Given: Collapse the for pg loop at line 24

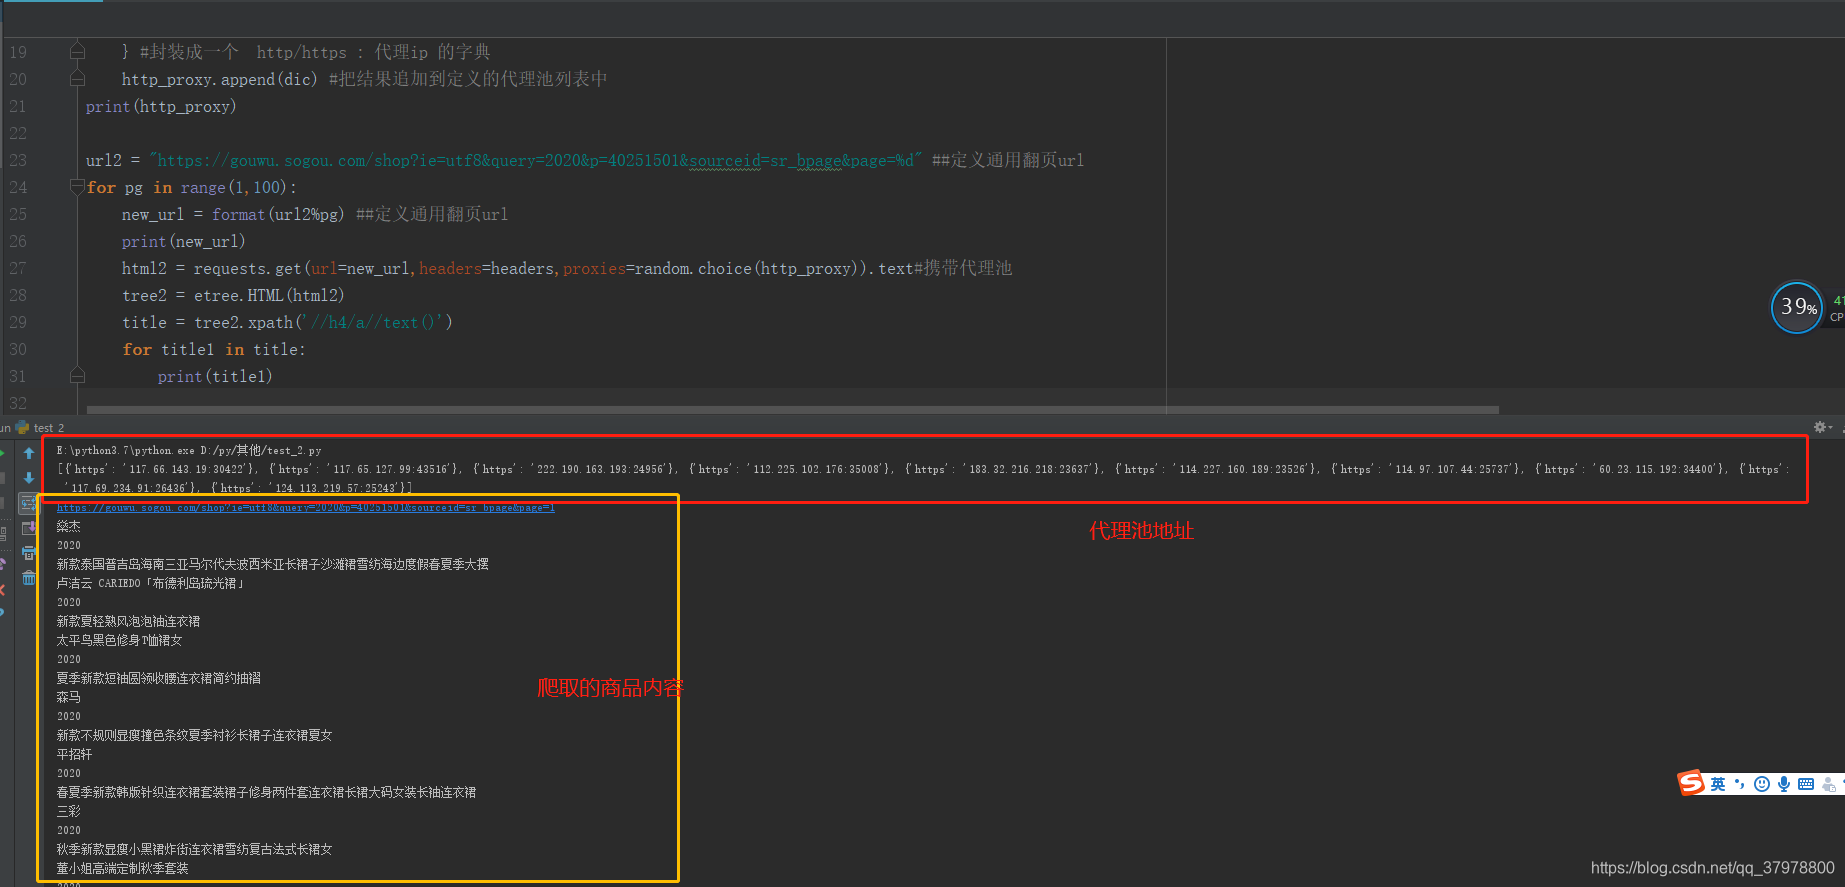Looking at the screenshot, I should (77, 187).
